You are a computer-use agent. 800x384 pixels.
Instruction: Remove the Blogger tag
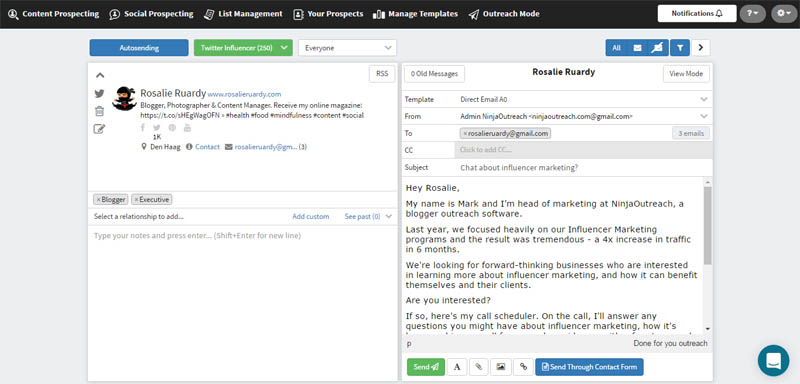click(98, 200)
